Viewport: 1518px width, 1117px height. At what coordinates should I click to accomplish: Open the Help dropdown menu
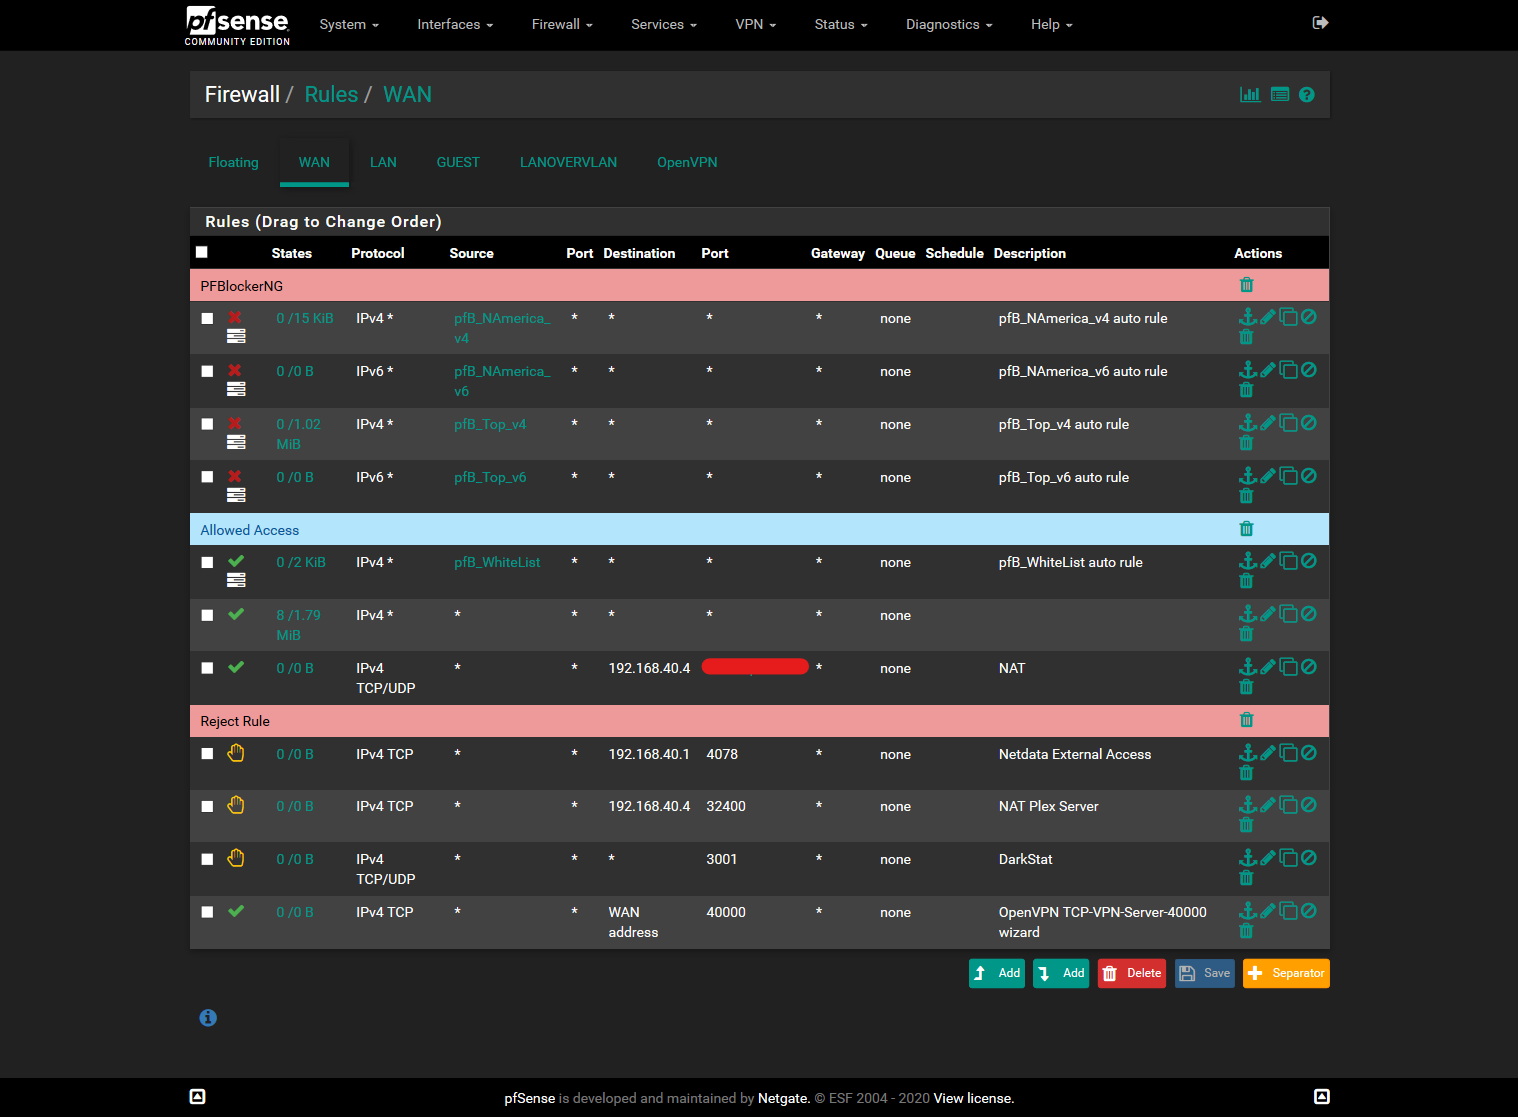pos(1052,24)
